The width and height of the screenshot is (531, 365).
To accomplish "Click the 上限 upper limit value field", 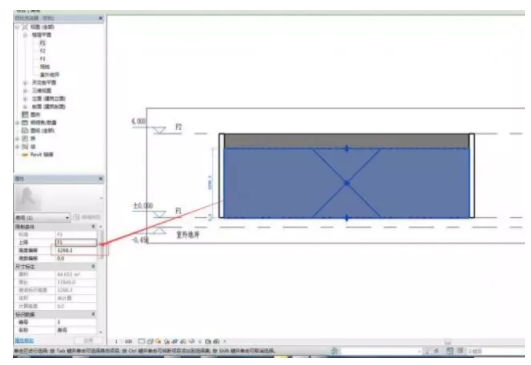I will tap(76, 242).
